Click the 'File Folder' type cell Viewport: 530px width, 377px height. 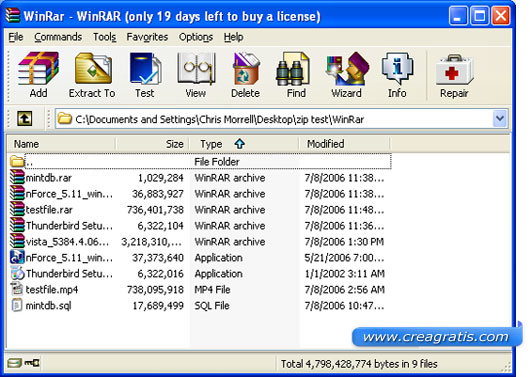click(x=217, y=162)
